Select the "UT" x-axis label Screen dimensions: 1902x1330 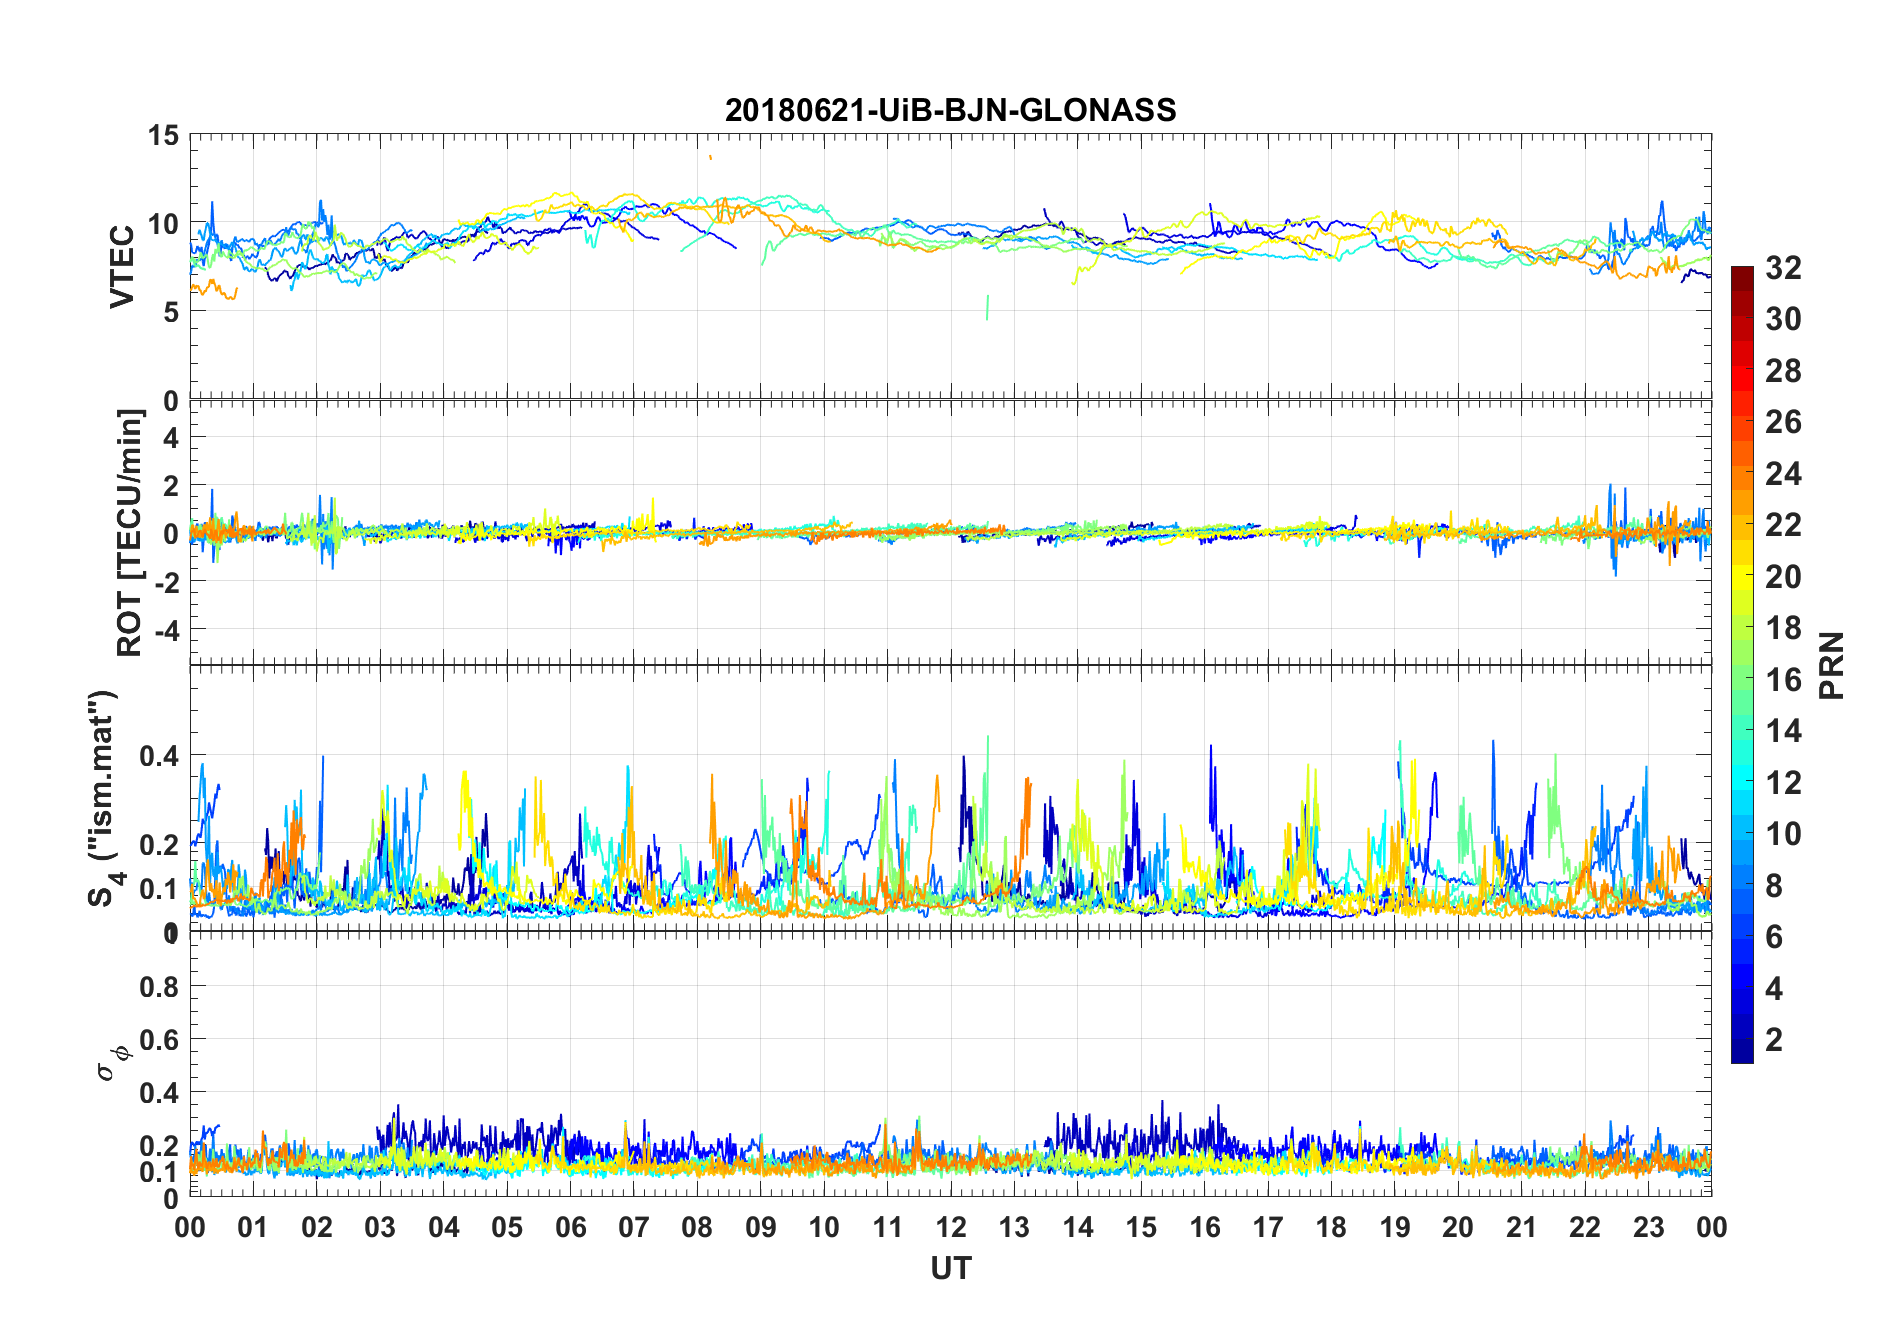click(x=950, y=1268)
